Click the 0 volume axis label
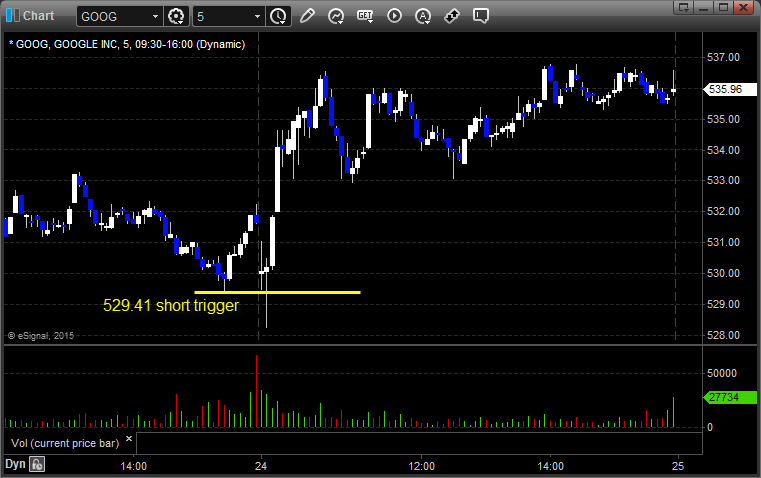761x478 pixels. click(x=710, y=428)
